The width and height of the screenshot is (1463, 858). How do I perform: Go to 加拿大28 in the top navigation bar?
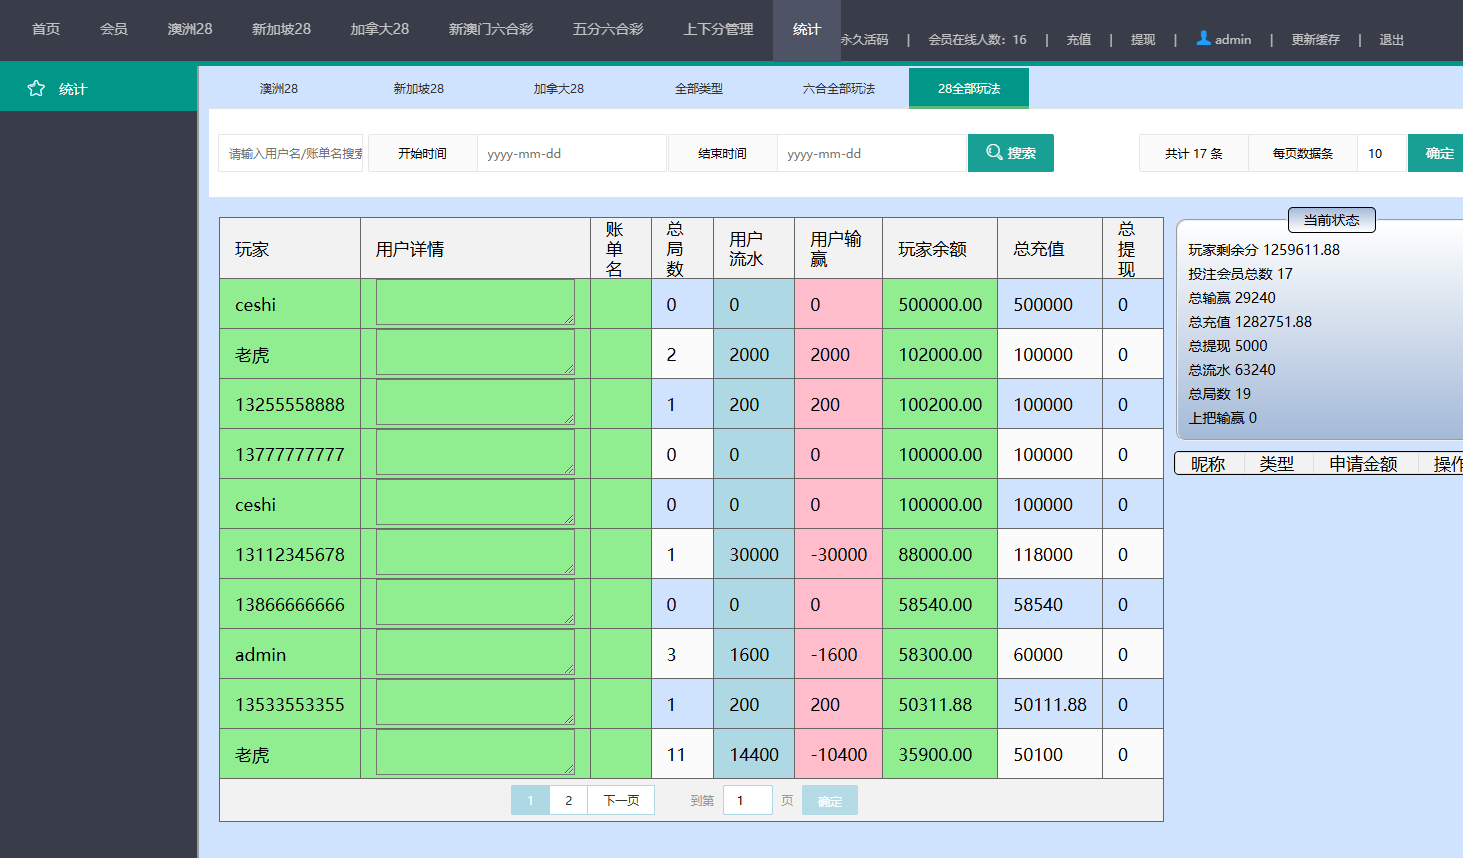coord(379,29)
